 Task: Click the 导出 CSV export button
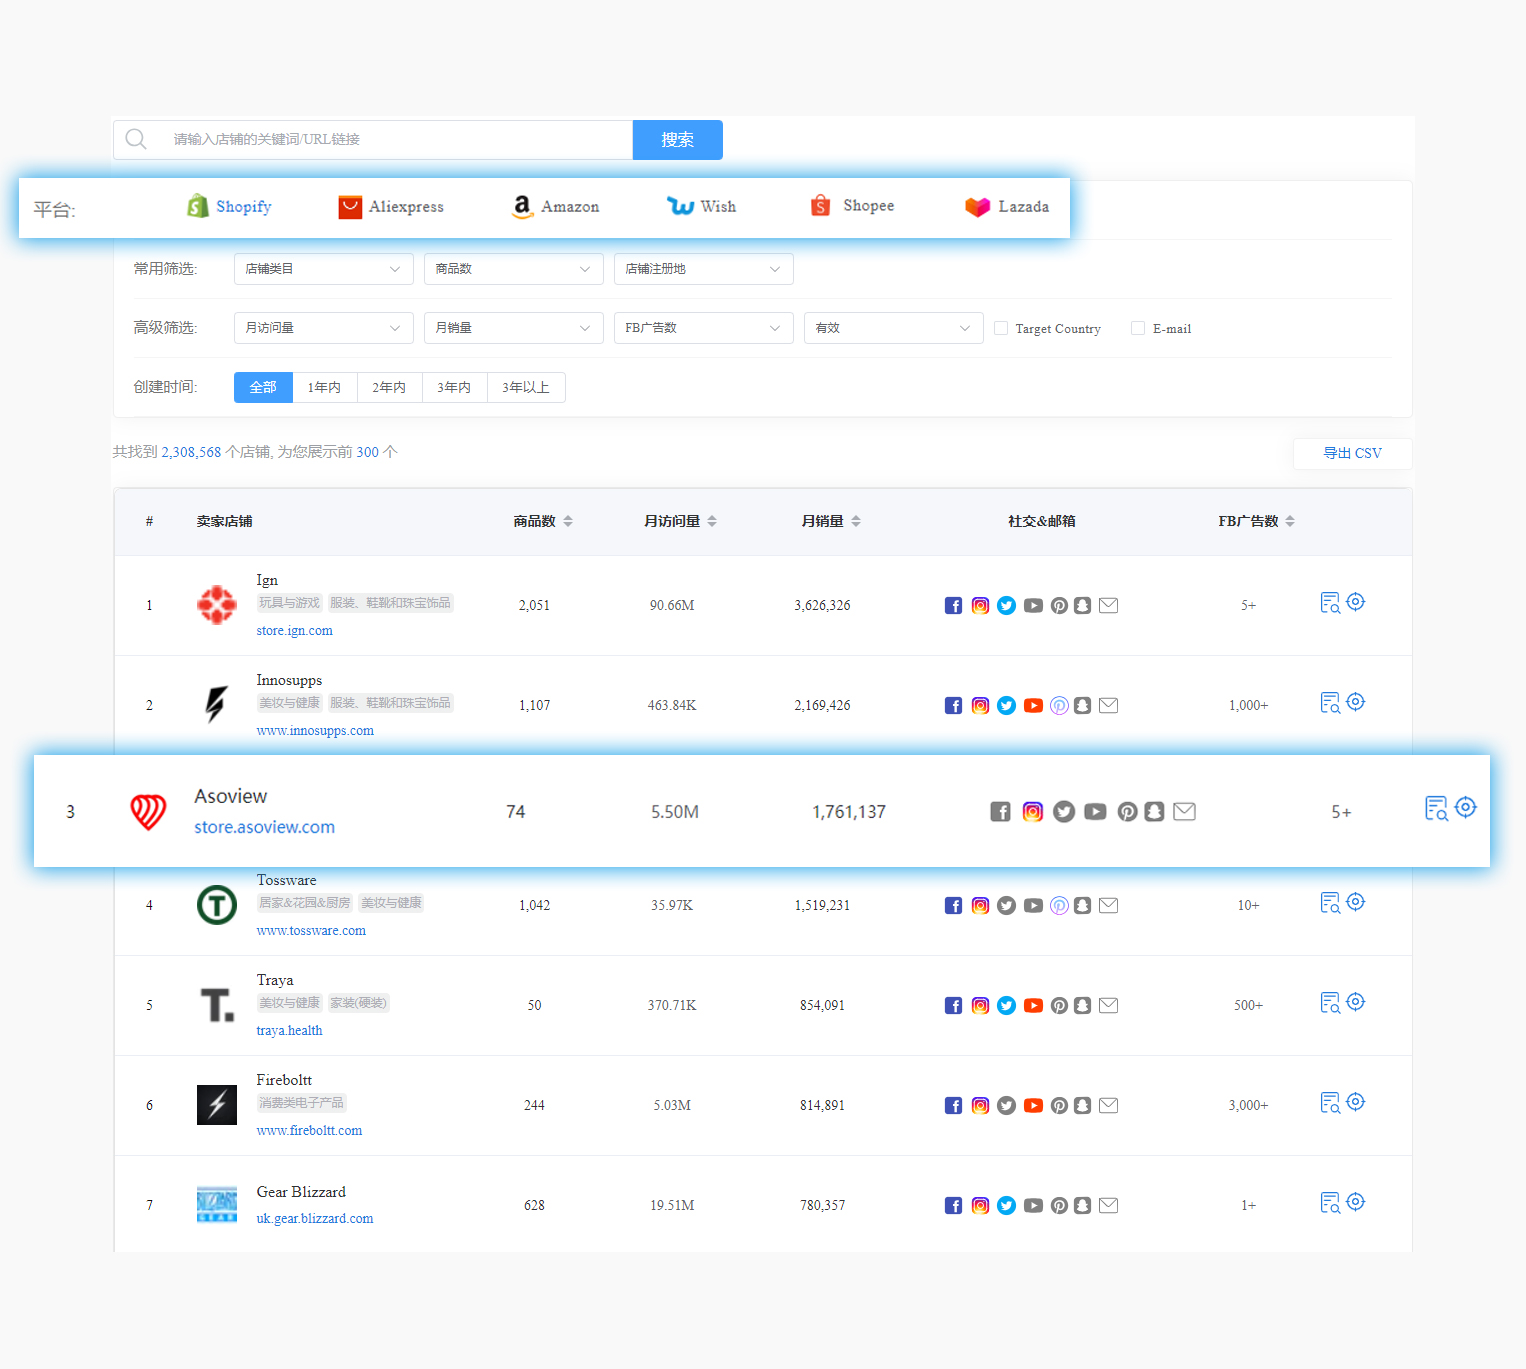[x=1352, y=453]
